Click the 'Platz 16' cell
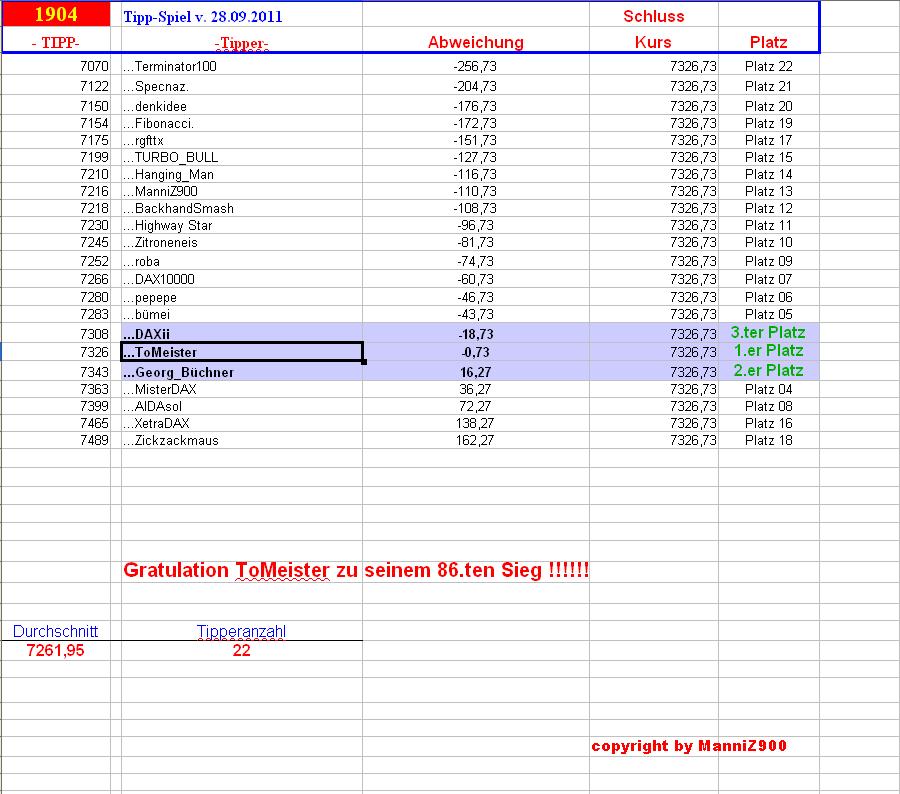 pos(769,424)
